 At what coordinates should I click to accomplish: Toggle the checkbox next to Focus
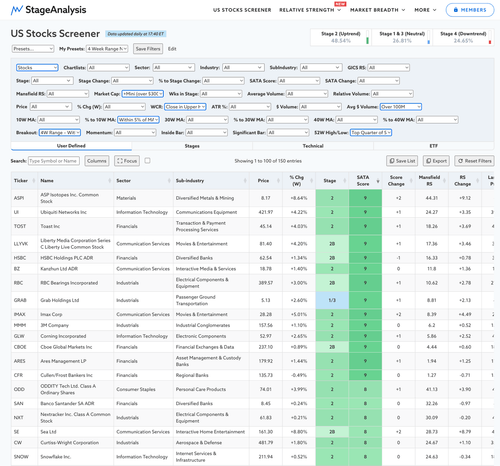click(147, 161)
